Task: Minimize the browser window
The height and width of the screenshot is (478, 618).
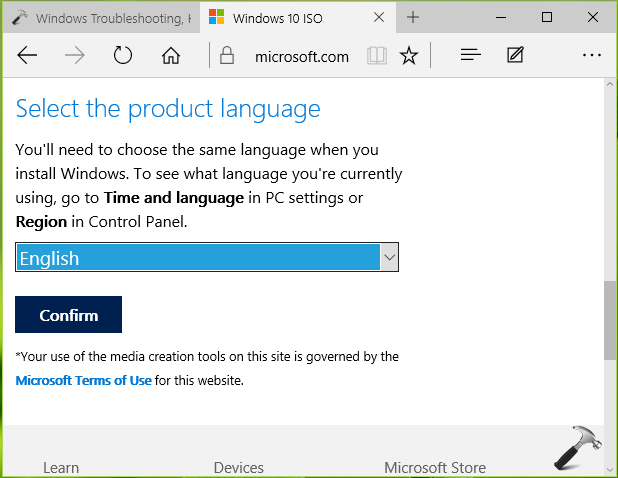Action: 501,17
